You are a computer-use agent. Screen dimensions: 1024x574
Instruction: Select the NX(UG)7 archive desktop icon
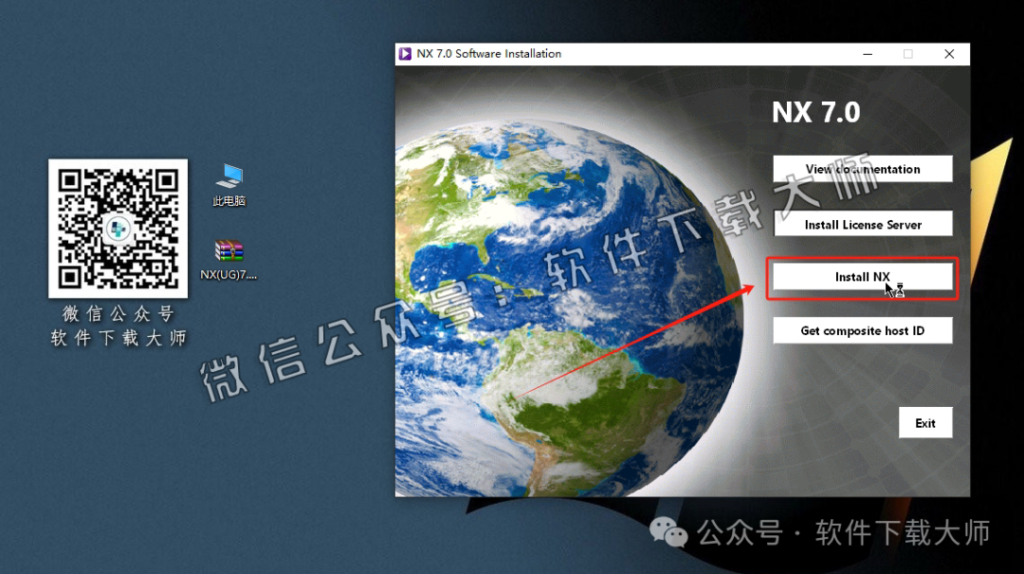[229, 260]
